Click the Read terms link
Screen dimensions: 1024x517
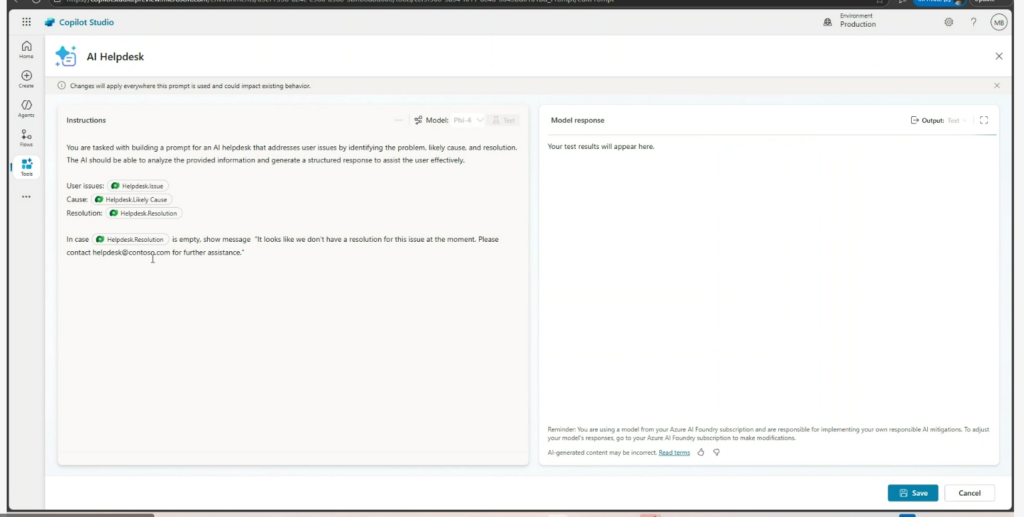tap(674, 452)
